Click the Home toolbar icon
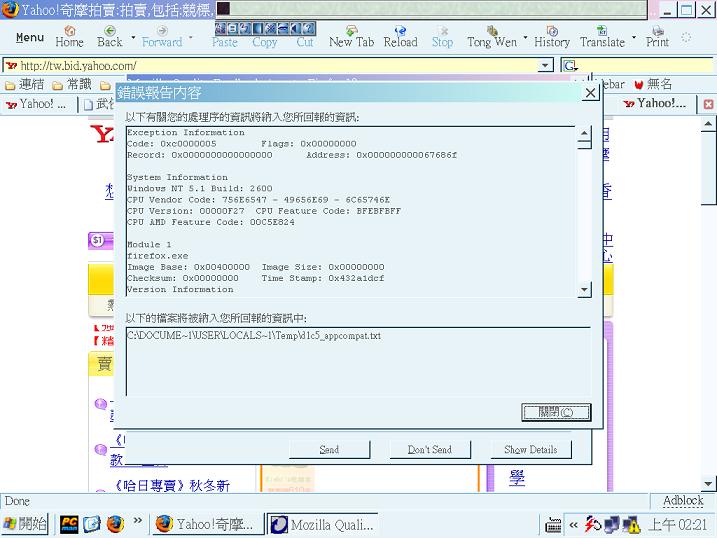Image resolution: width=717 pixels, height=538 pixels. pyautogui.click(x=69, y=37)
